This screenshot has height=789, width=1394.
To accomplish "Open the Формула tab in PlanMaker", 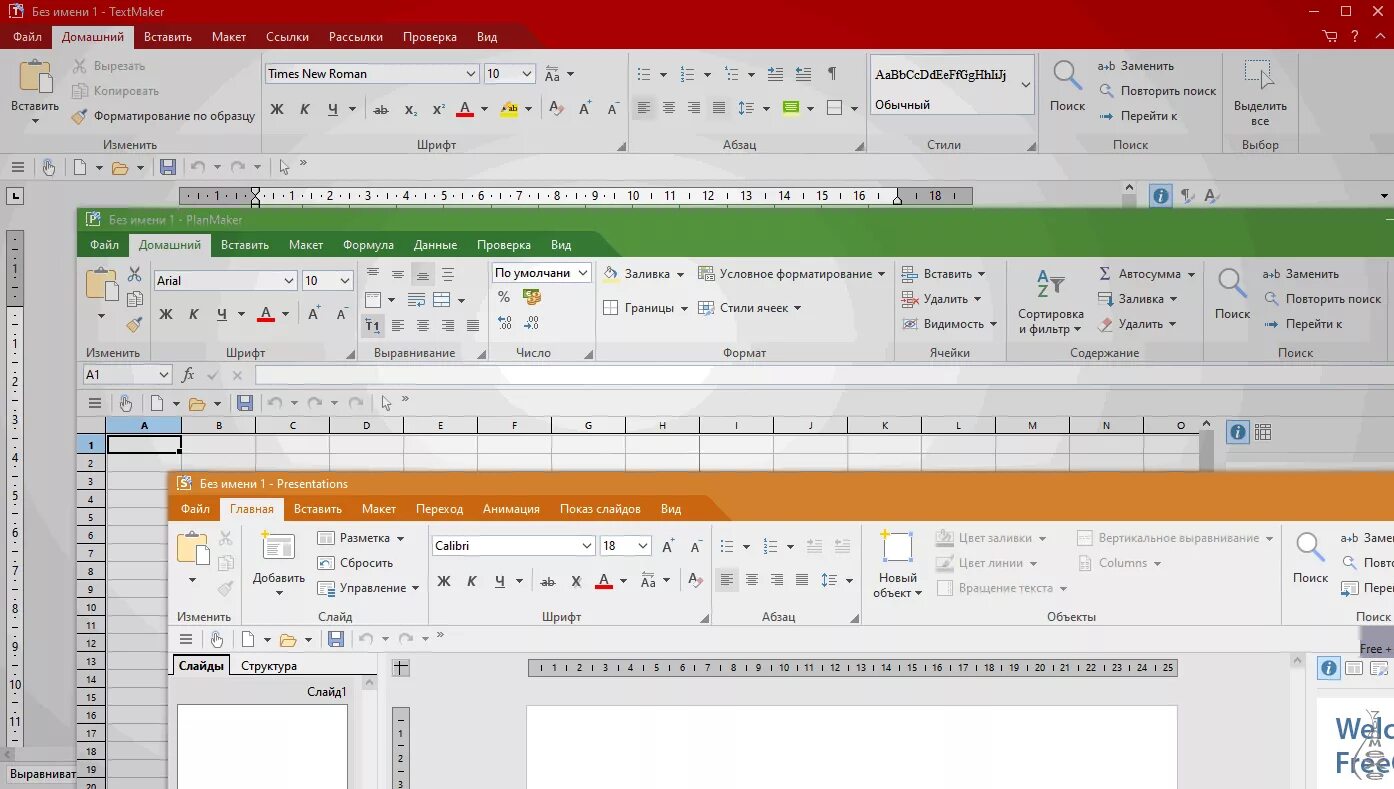I will coord(368,245).
